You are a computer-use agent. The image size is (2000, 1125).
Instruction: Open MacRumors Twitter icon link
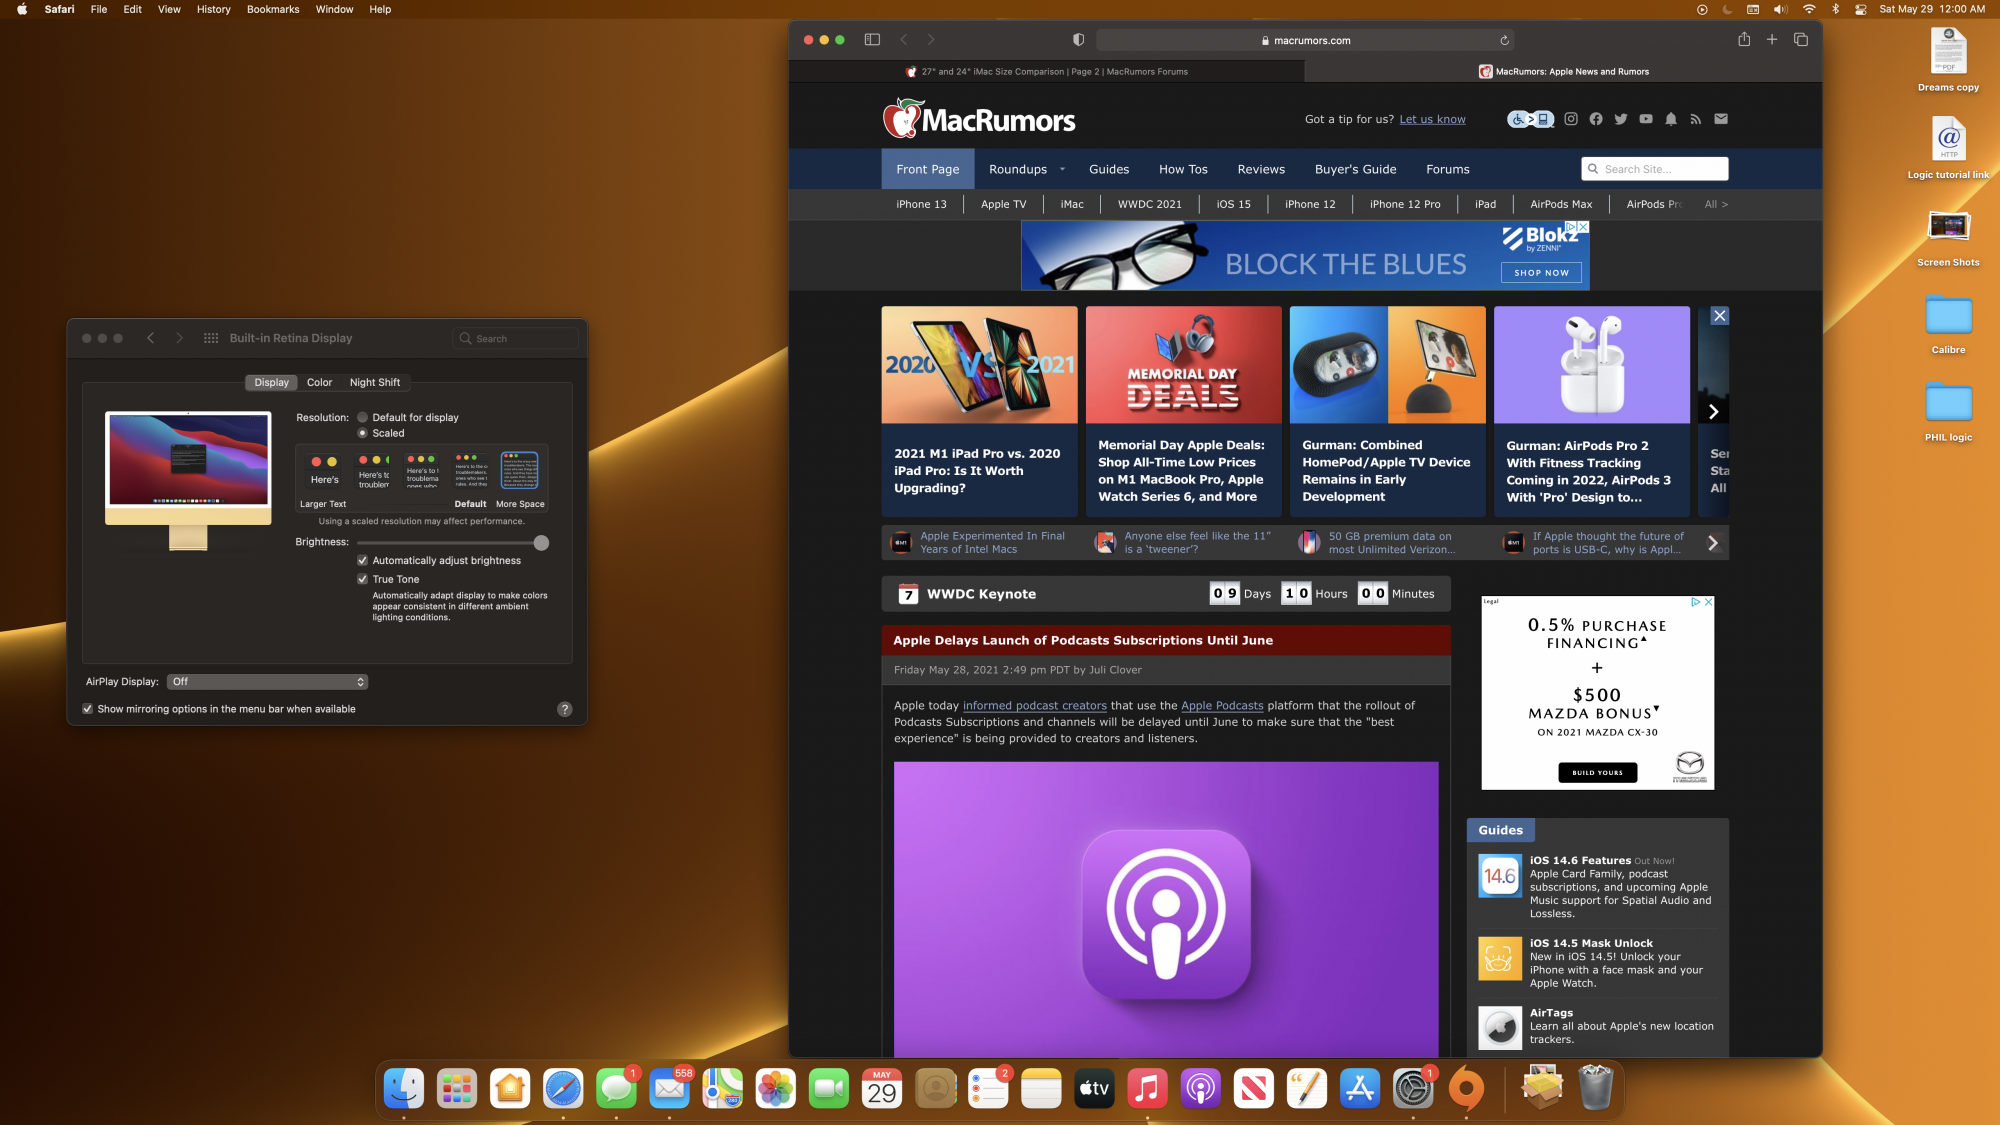pyautogui.click(x=1621, y=119)
